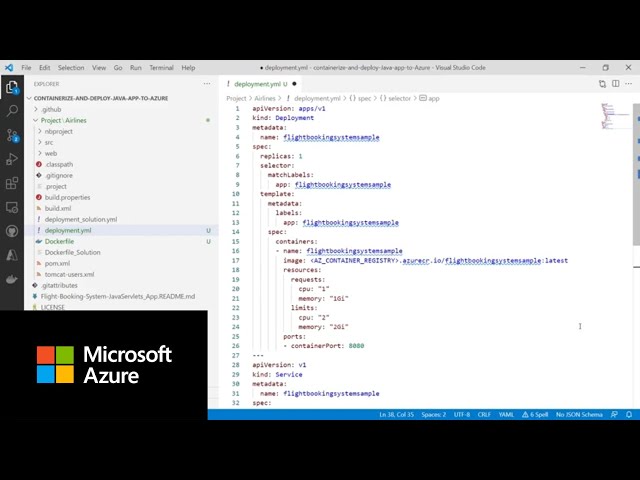Image resolution: width=640 pixels, height=480 pixels.
Task: Open the Terminal menu
Action: tap(162, 68)
